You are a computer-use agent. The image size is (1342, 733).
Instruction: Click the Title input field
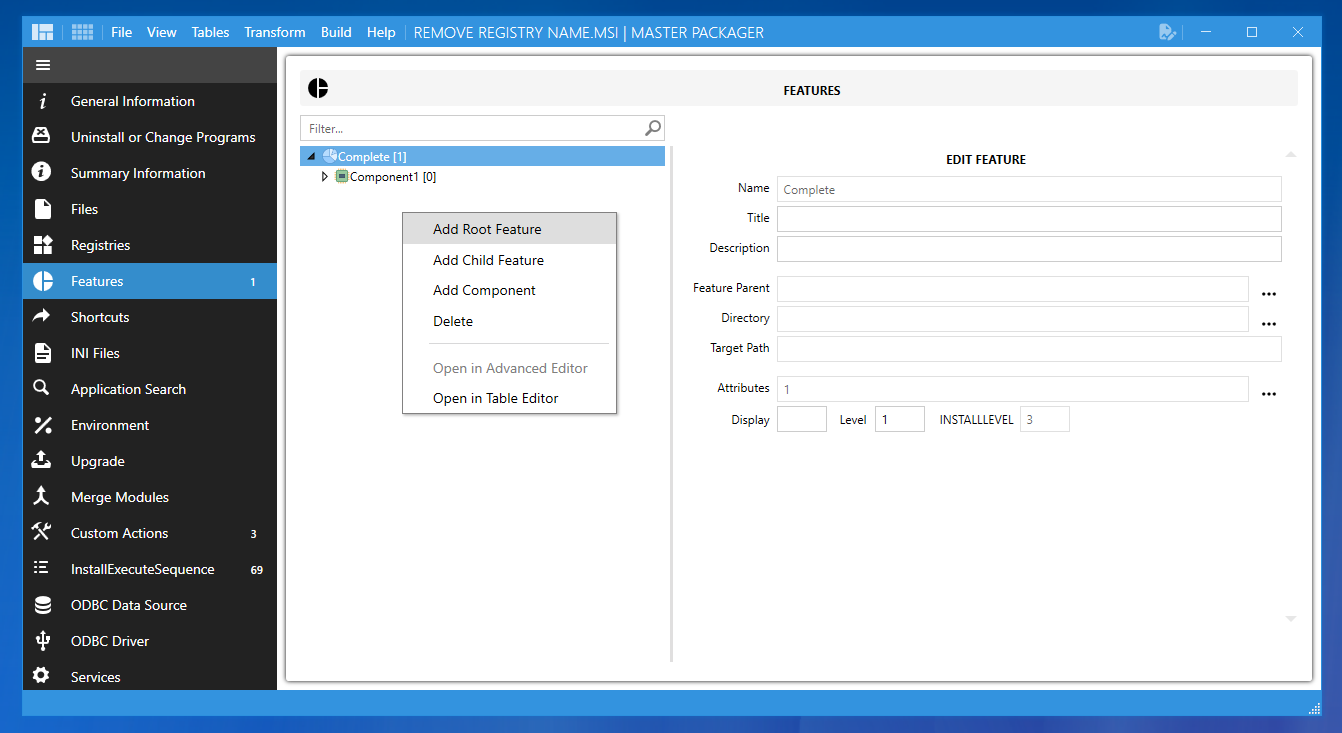1029,219
